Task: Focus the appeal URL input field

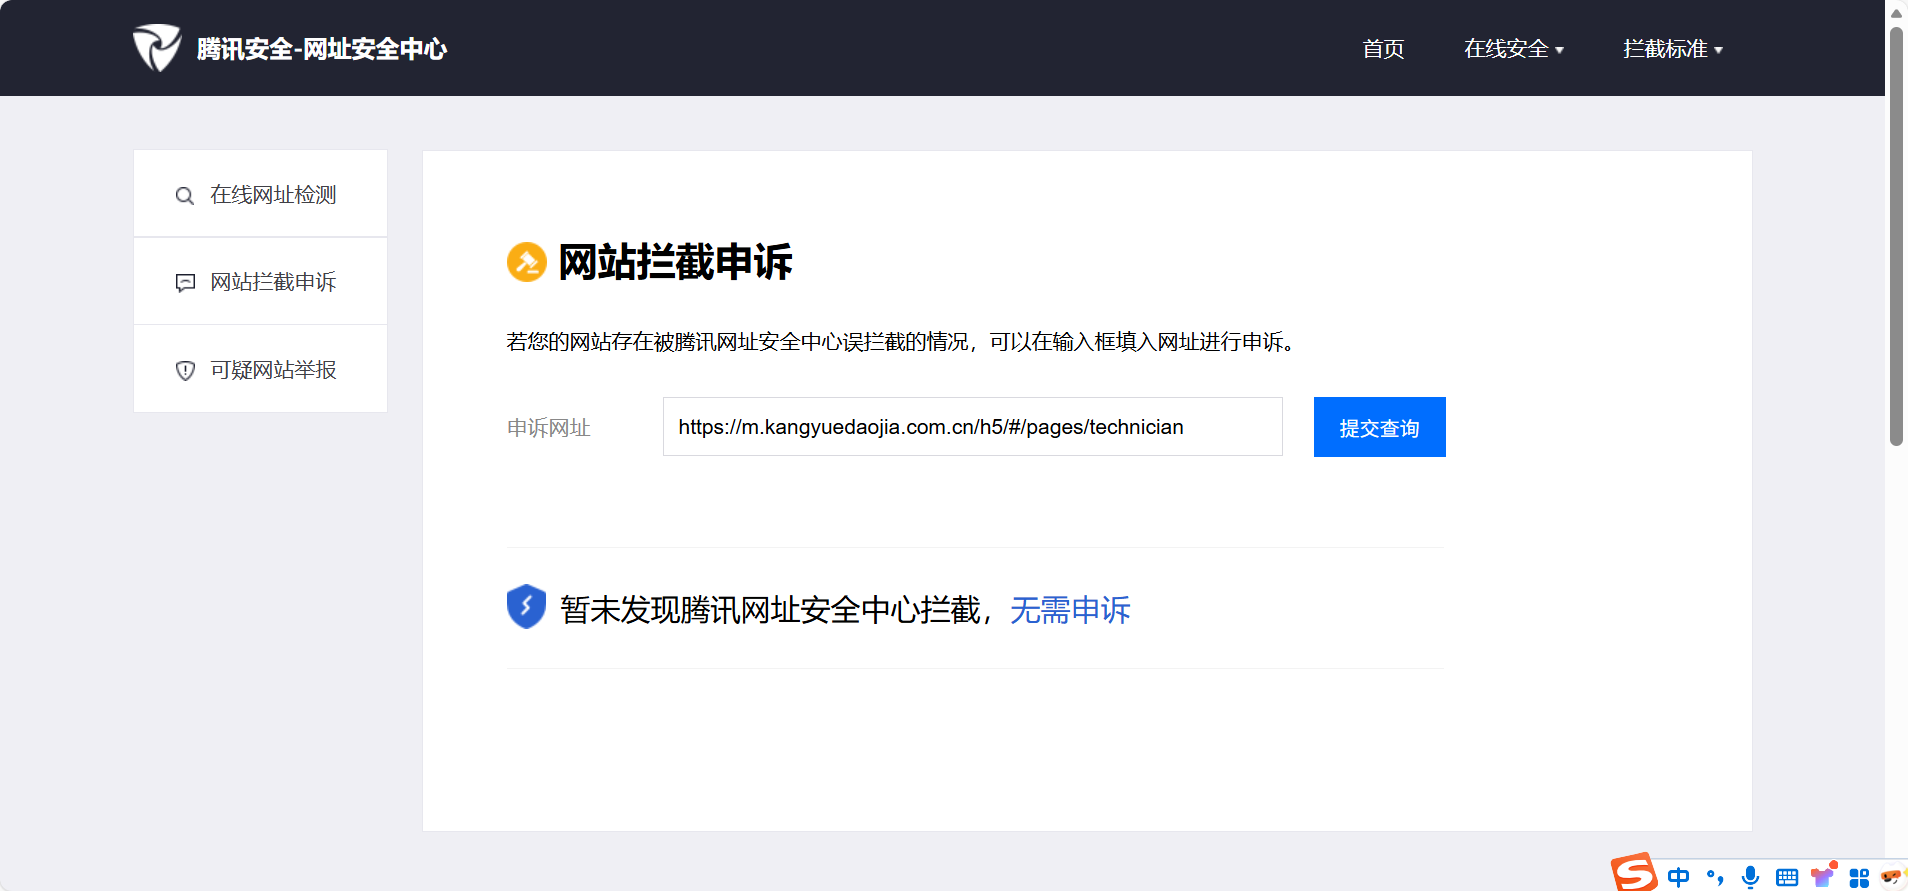Action: [973, 427]
